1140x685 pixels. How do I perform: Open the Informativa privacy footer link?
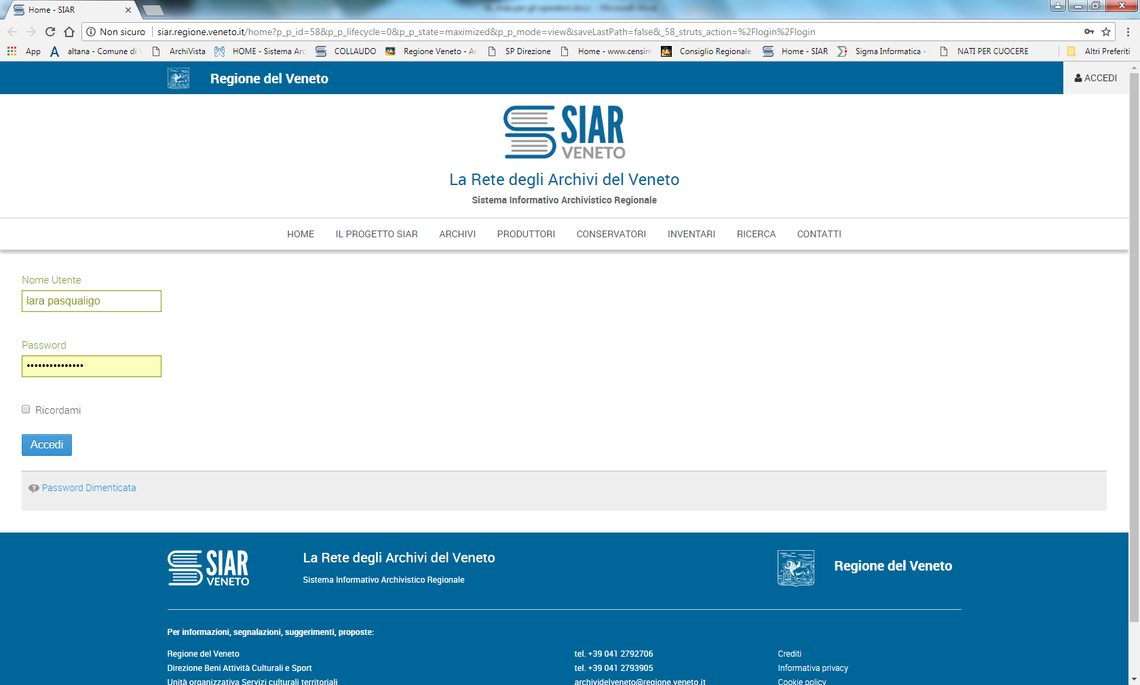(x=812, y=668)
